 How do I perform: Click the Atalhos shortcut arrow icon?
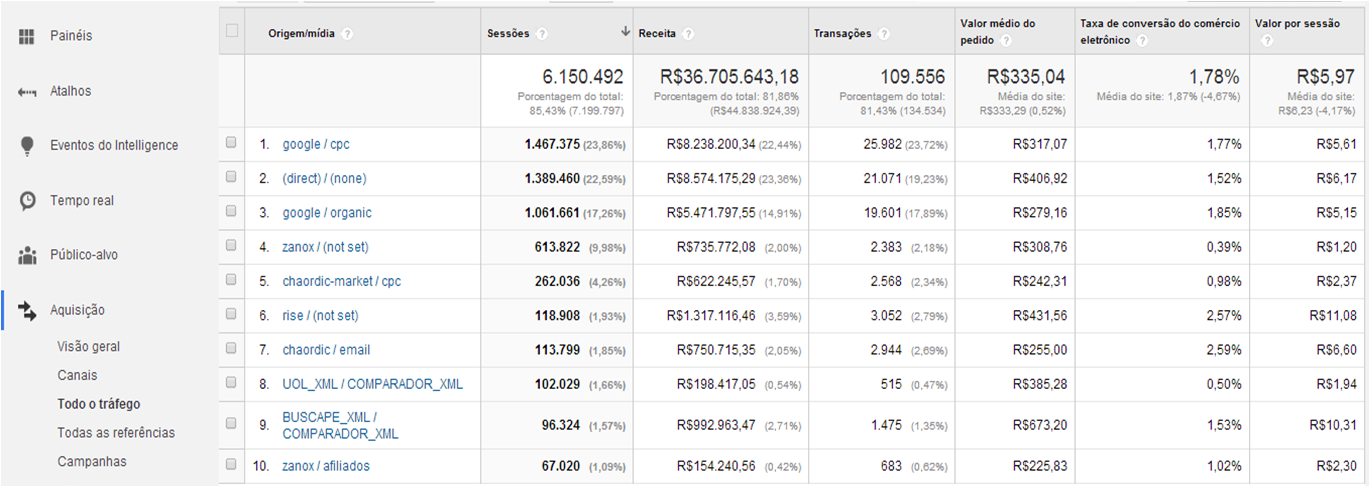tap(27, 92)
